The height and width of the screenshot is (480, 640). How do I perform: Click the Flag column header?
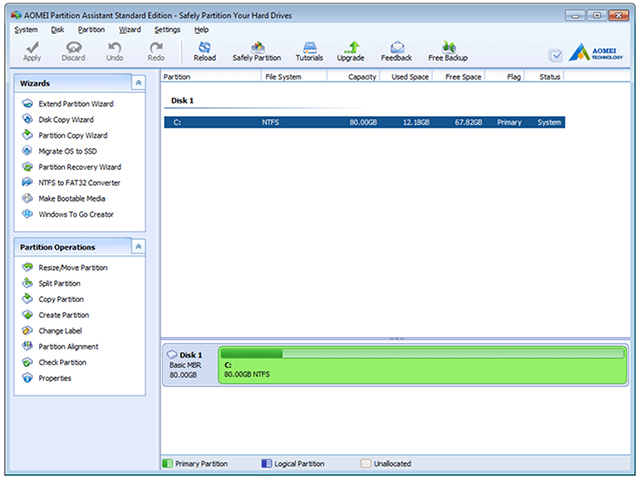505,77
